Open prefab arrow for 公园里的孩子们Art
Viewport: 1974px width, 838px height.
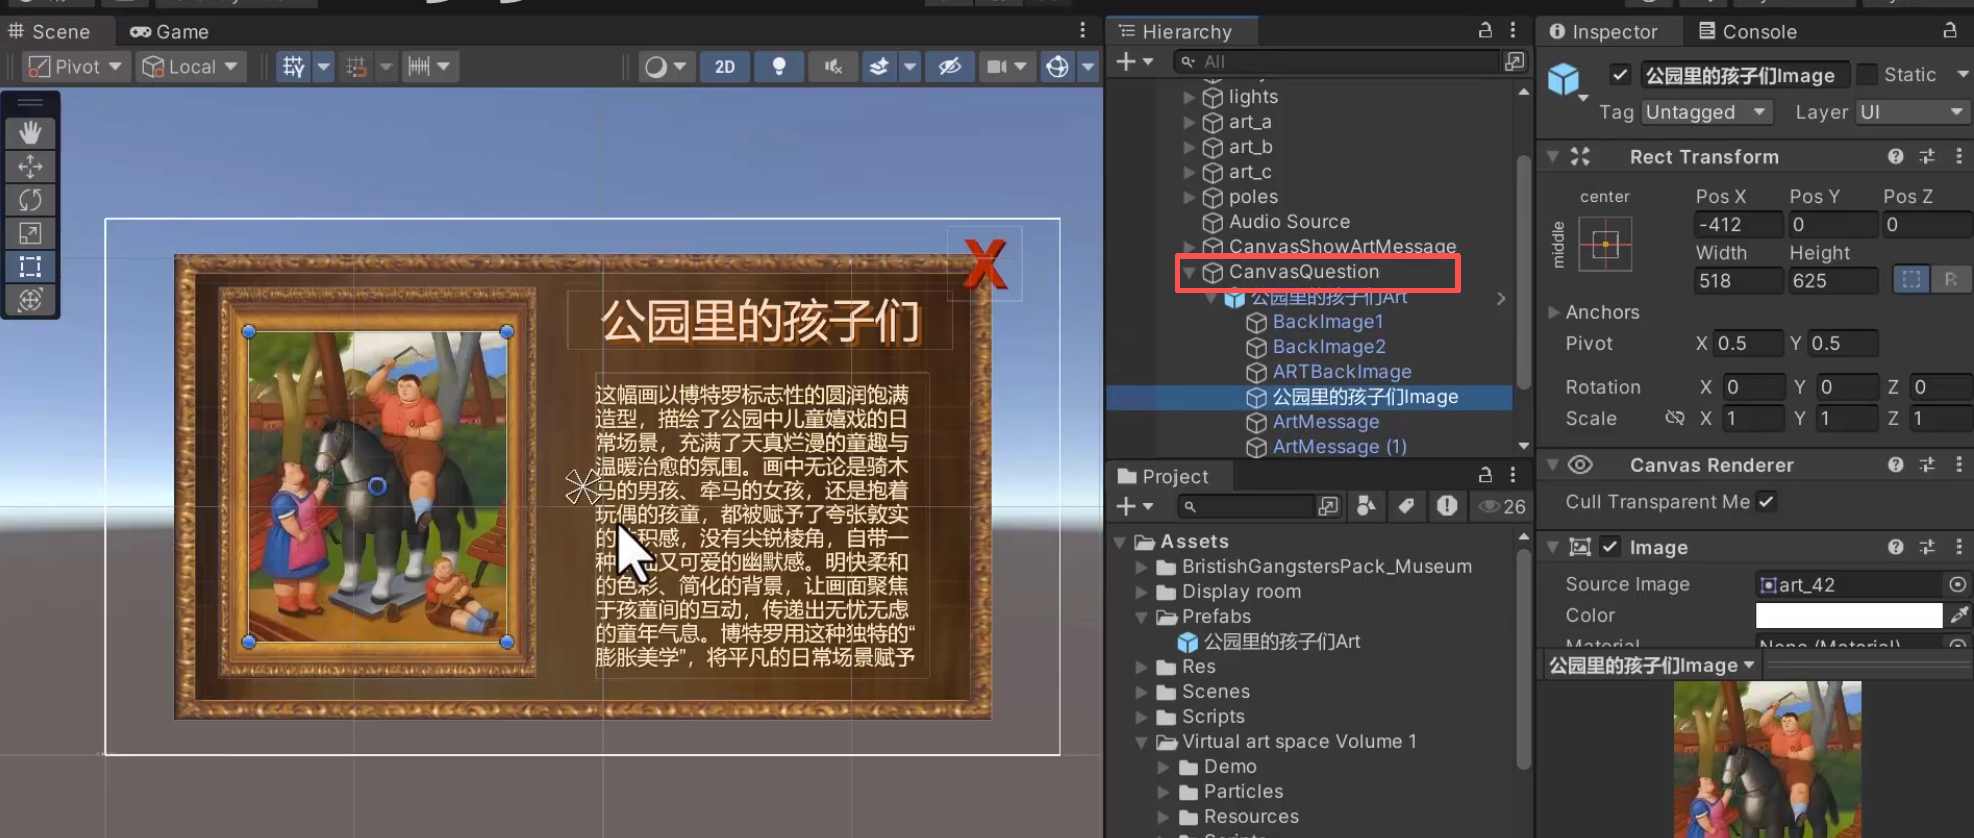tap(1501, 298)
